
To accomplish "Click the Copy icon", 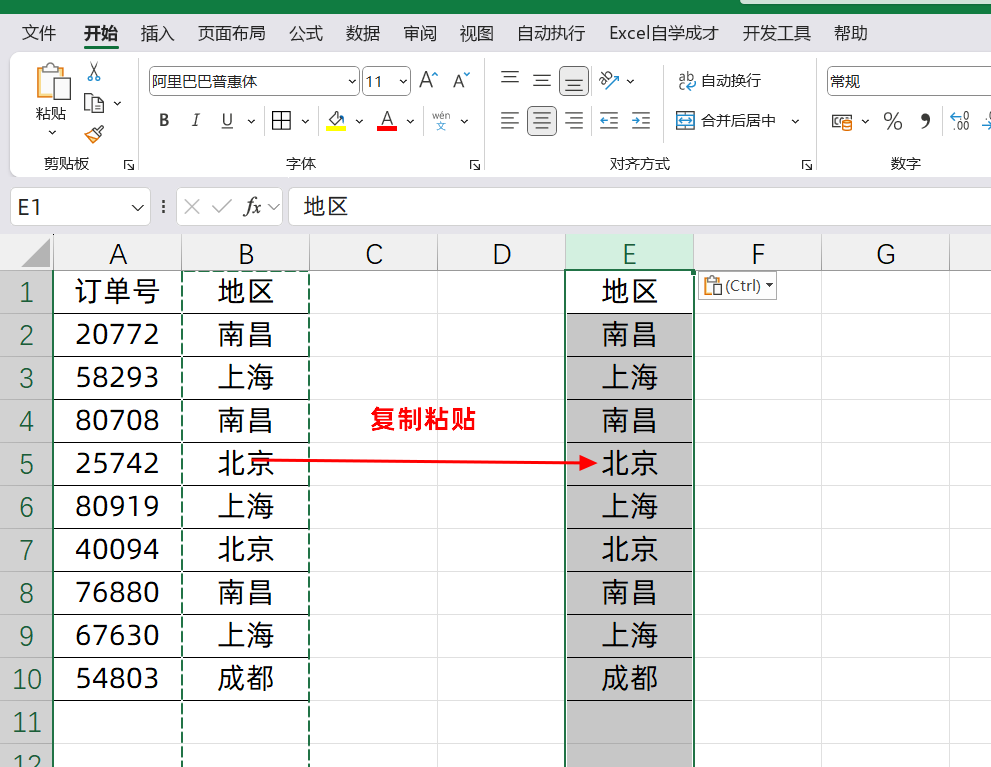I will (94, 102).
